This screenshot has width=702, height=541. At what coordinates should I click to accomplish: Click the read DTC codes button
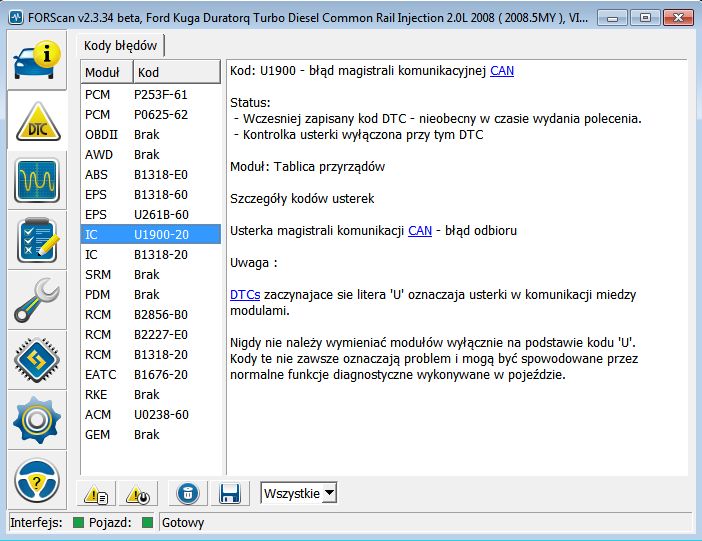(x=96, y=494)
